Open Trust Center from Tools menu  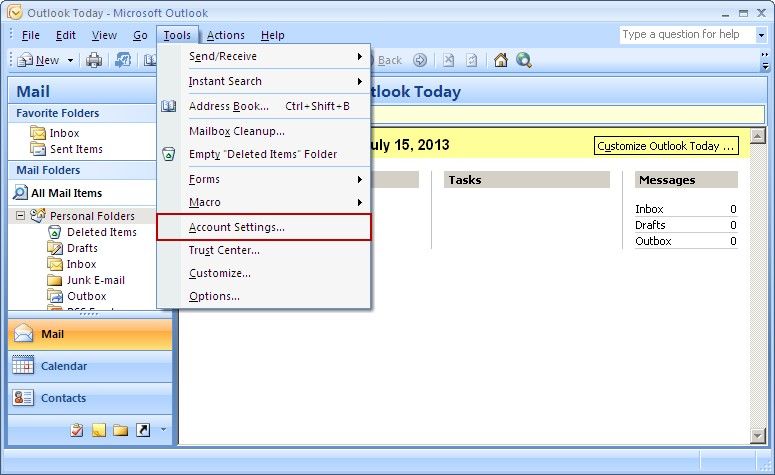[x=263, y=250]
